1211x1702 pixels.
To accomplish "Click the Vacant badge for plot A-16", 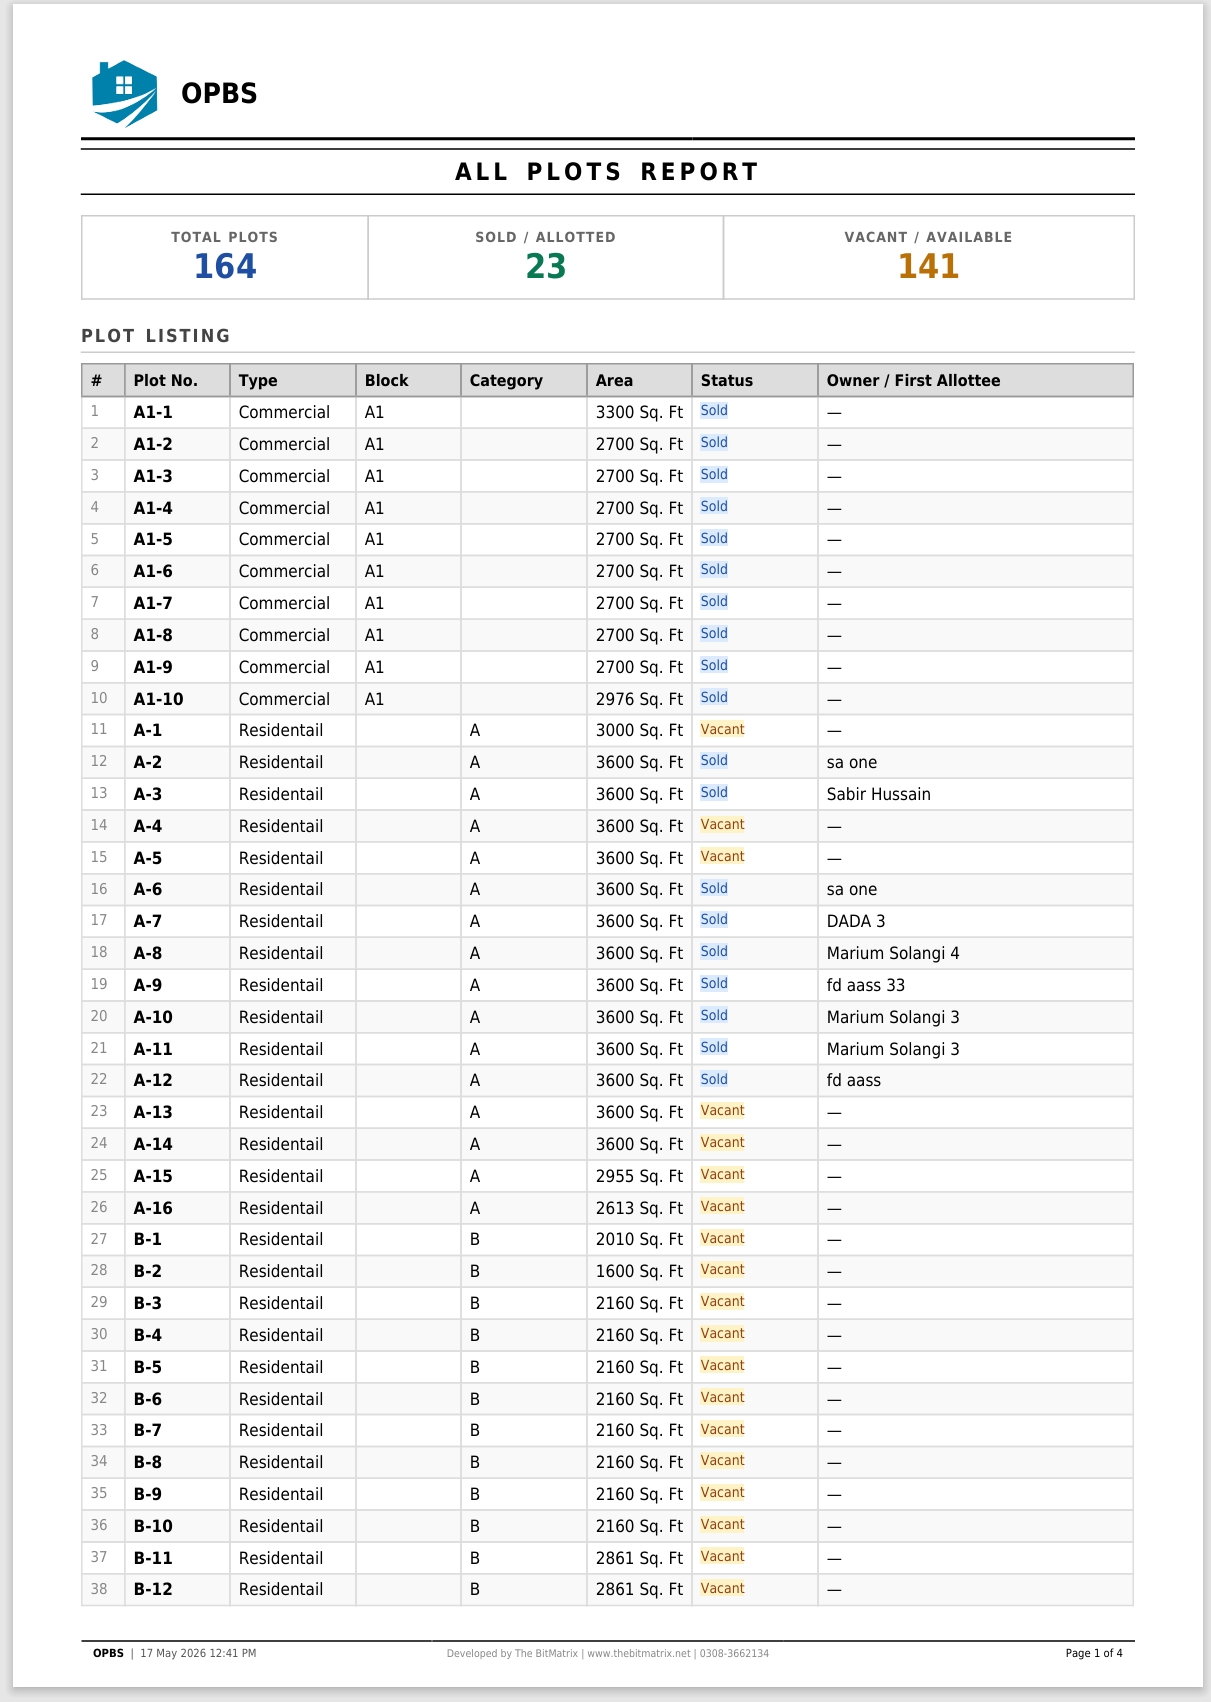I will 722,1207.
